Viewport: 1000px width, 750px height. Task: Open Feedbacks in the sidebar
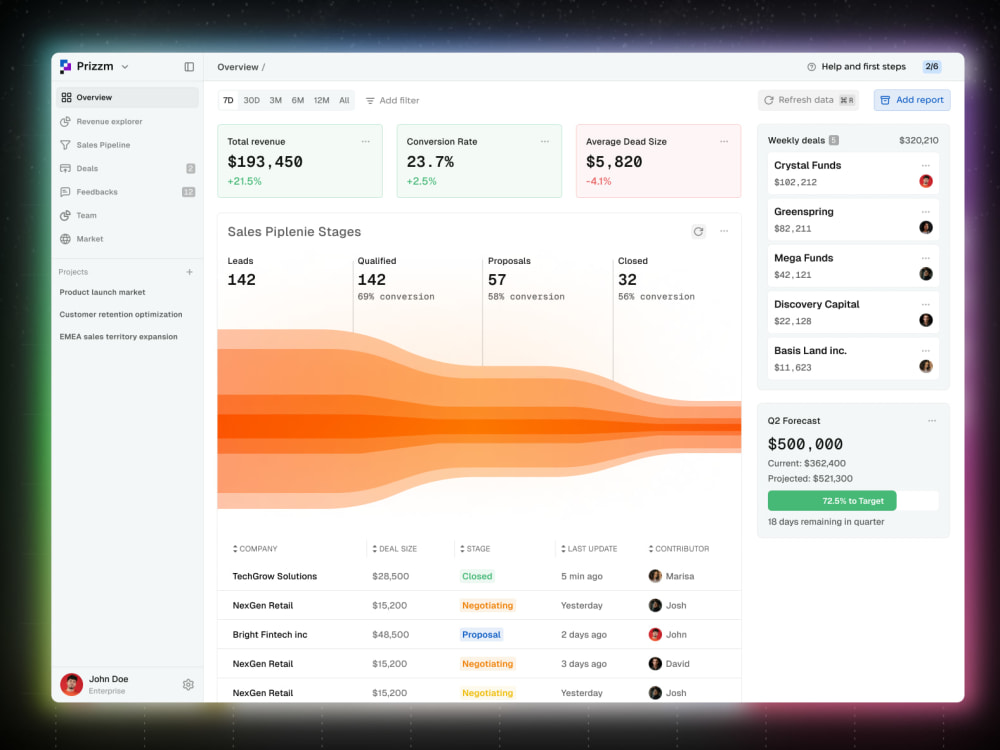(128, 192)
